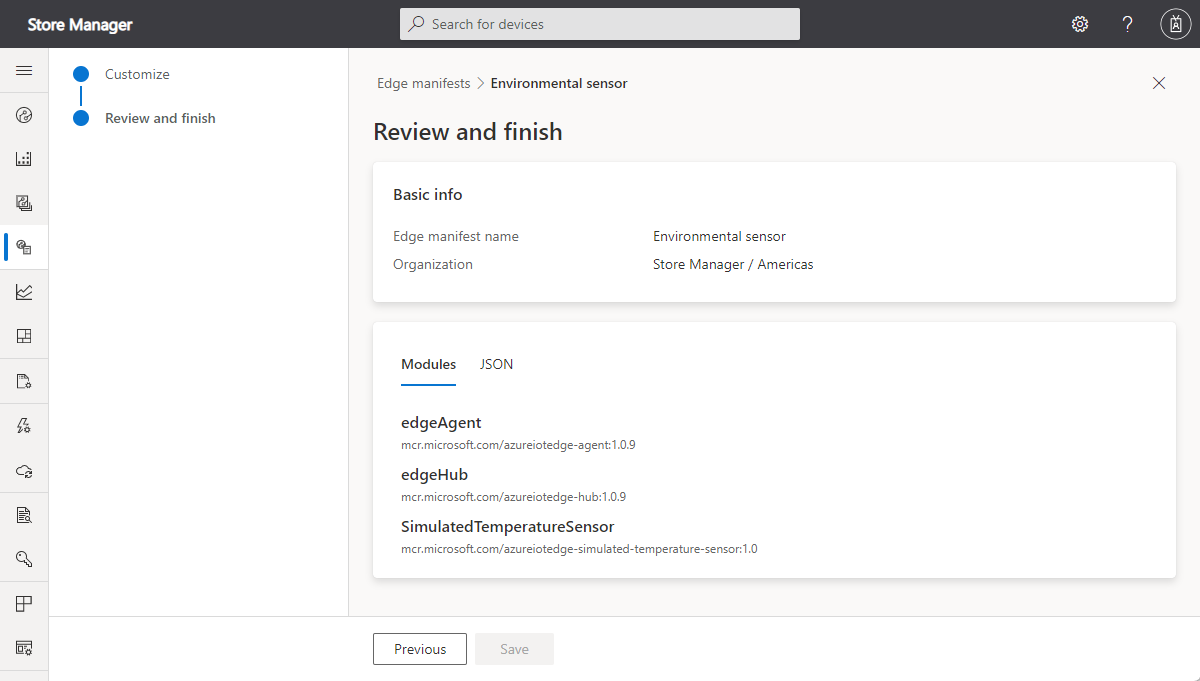
Task: Open the user account avatar
Action: coord(1175,23)
